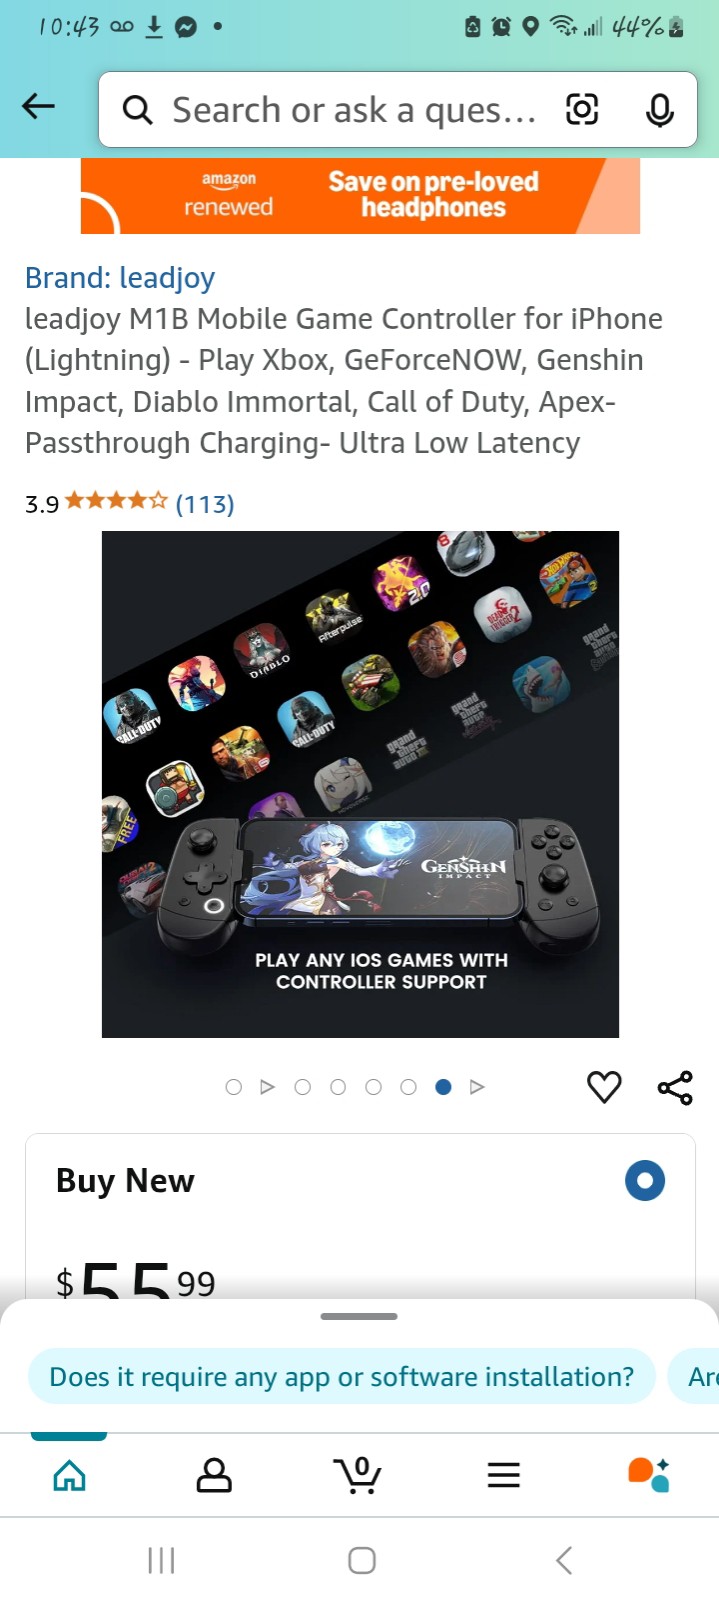
Task: Open the Brand: leadjoy link
Action: [120, 277]
